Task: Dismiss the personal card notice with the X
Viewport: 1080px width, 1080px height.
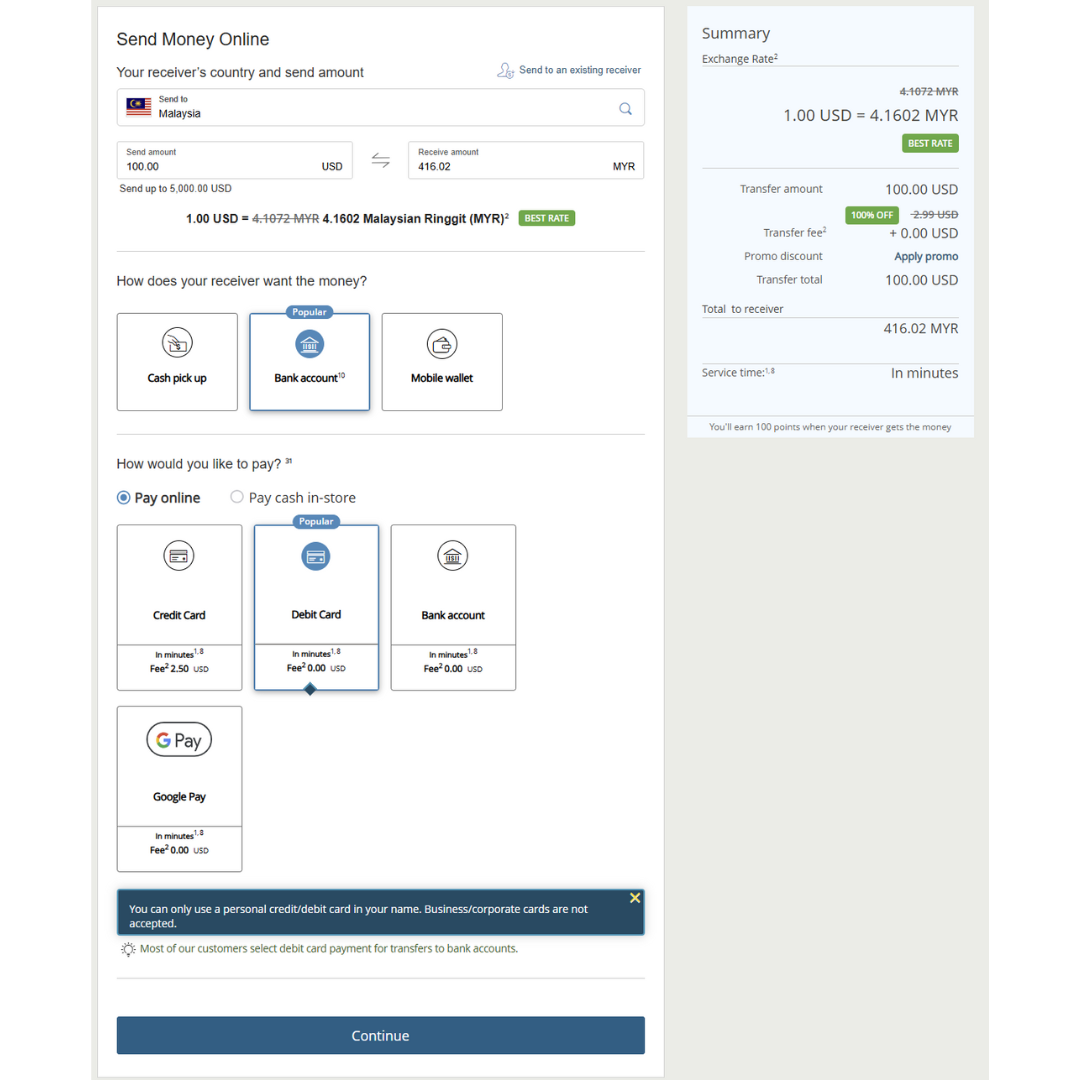Action: coord(635,898)
